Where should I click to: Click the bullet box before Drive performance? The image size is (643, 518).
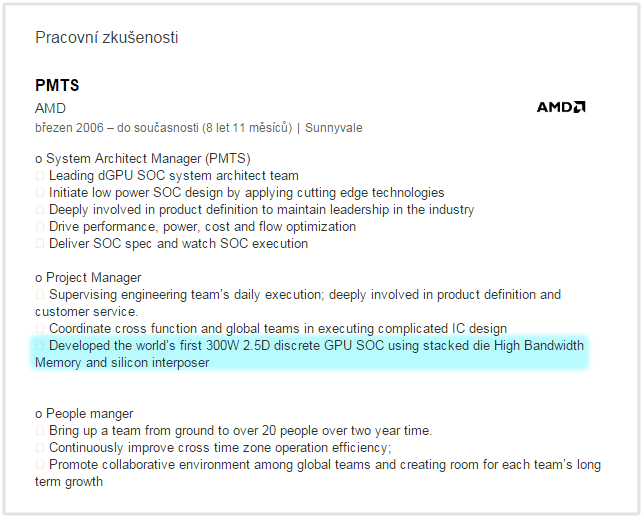pos(40,227)
